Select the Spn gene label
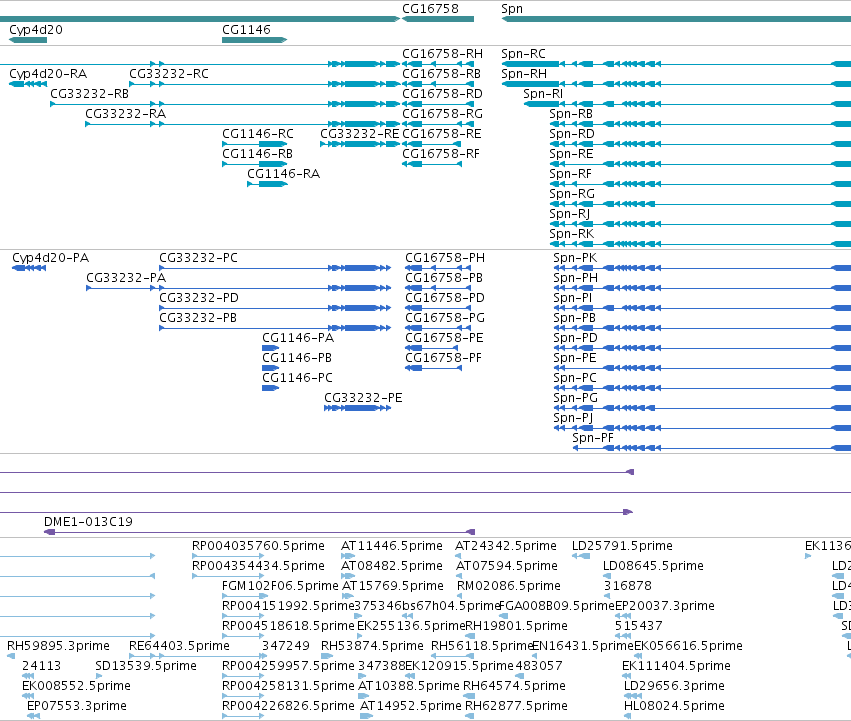851x721 pixels. (512, 9)
